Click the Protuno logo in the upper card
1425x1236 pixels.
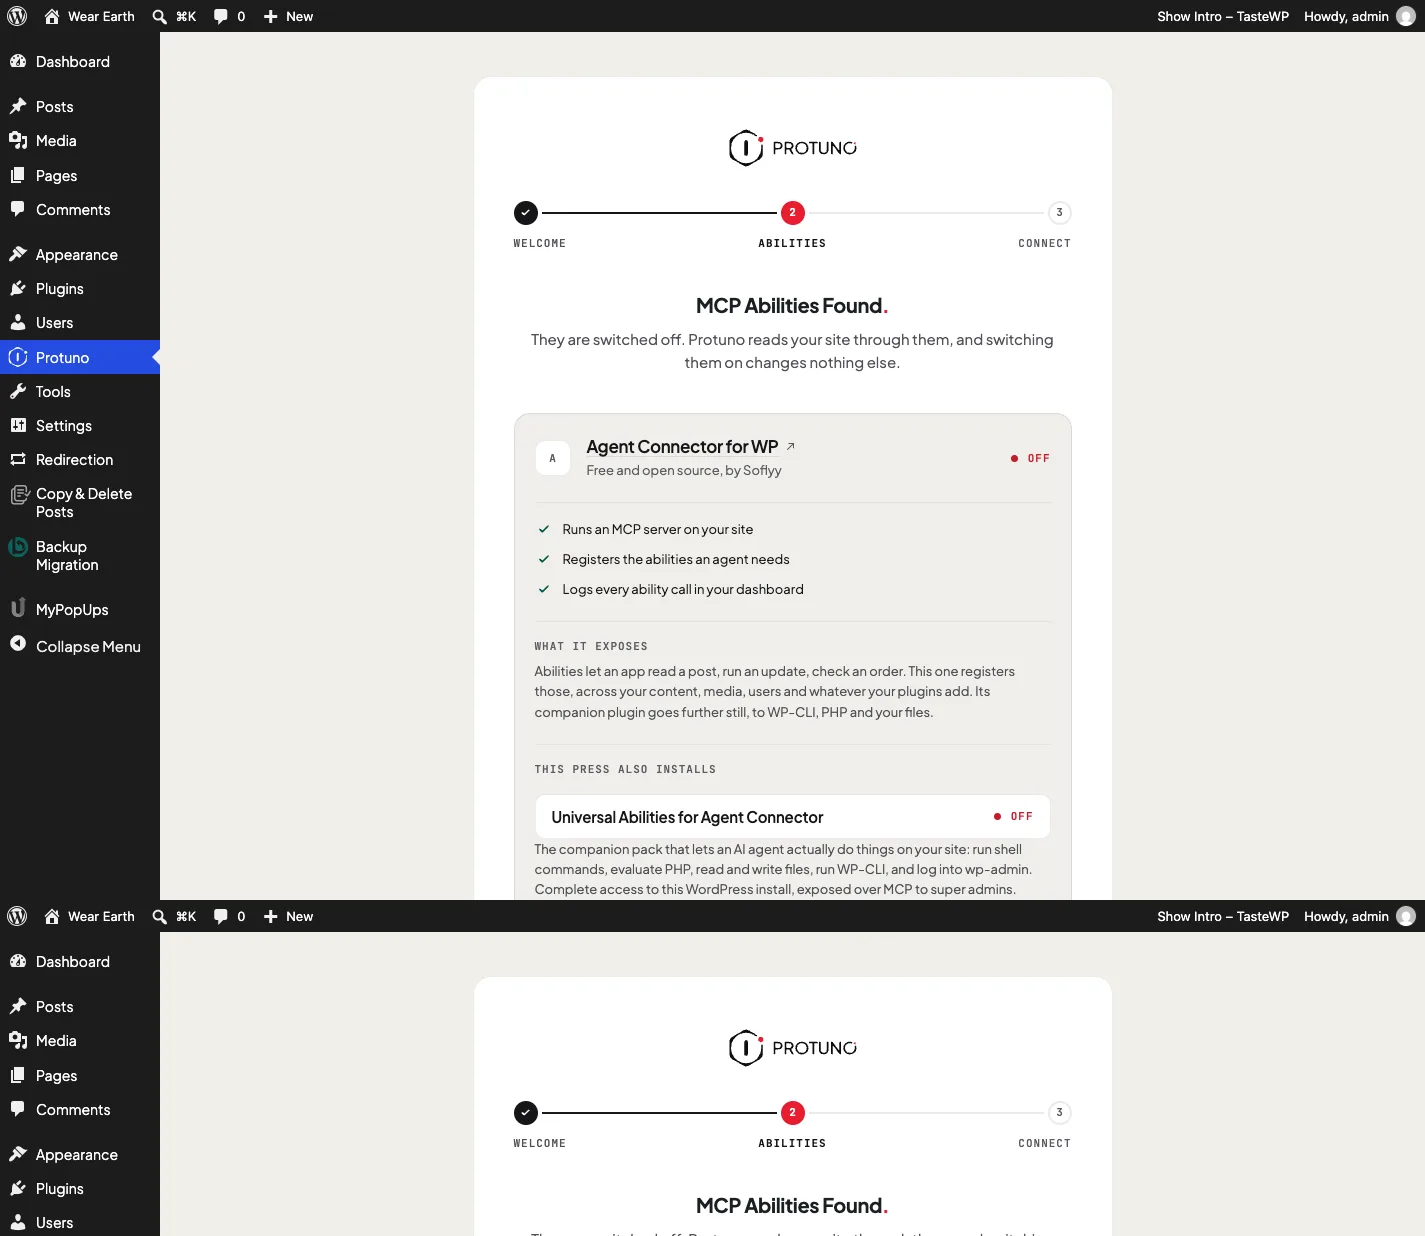pyautogui.click(x=792, y=148)
